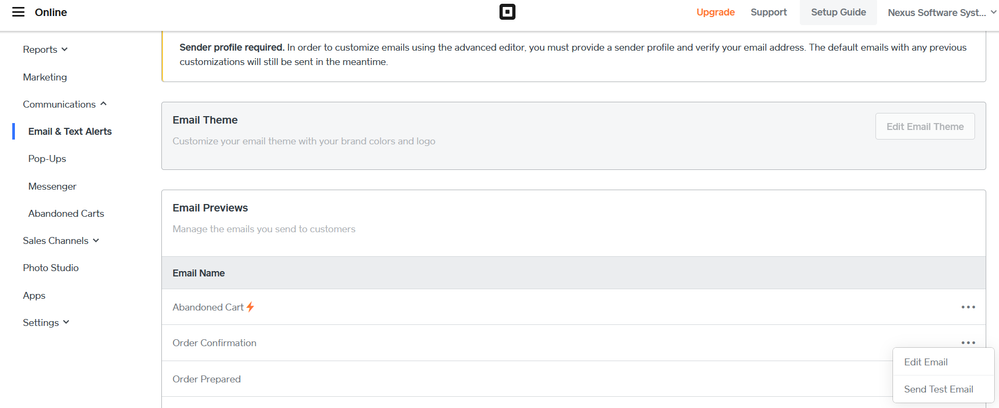Open Pop-Ups in the sidebar
999x408 pixels.
coord(47,159)
